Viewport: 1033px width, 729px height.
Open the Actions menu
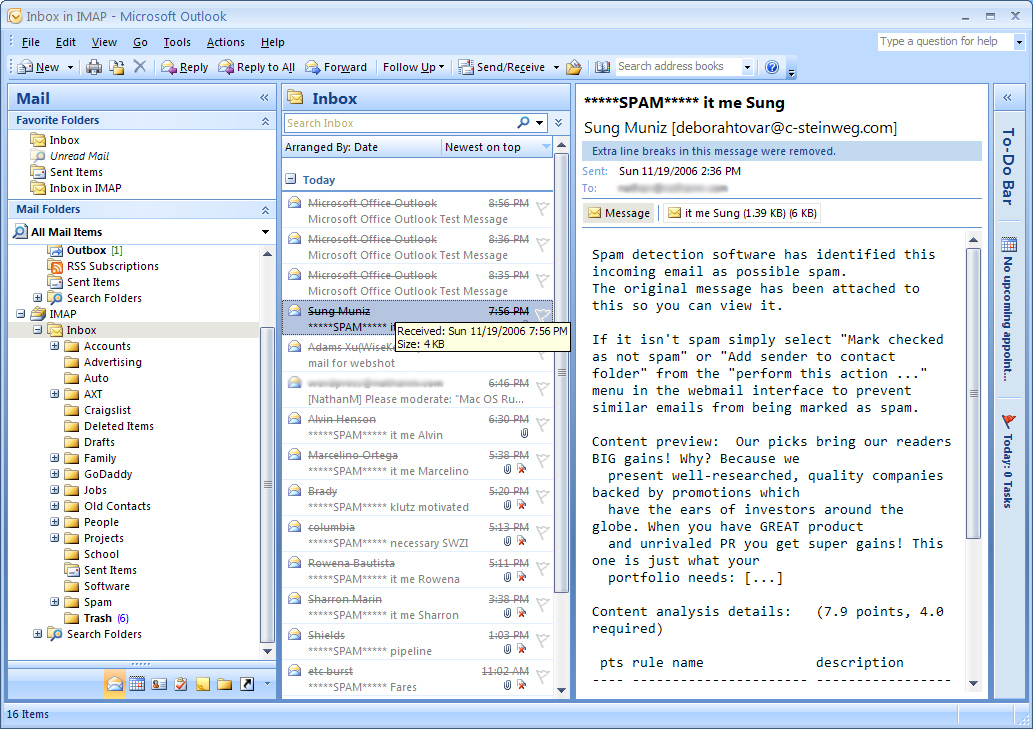(225, 42)
